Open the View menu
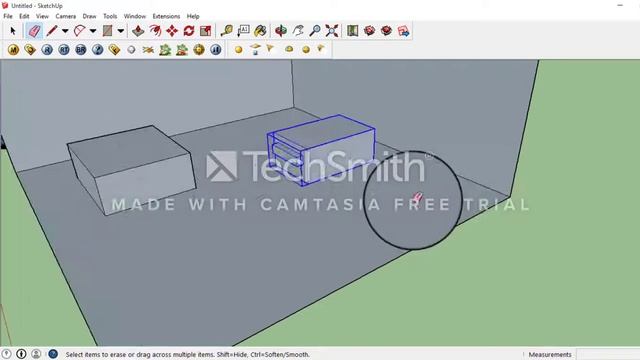Screen dimensions: 640x360 pos(42,16)
